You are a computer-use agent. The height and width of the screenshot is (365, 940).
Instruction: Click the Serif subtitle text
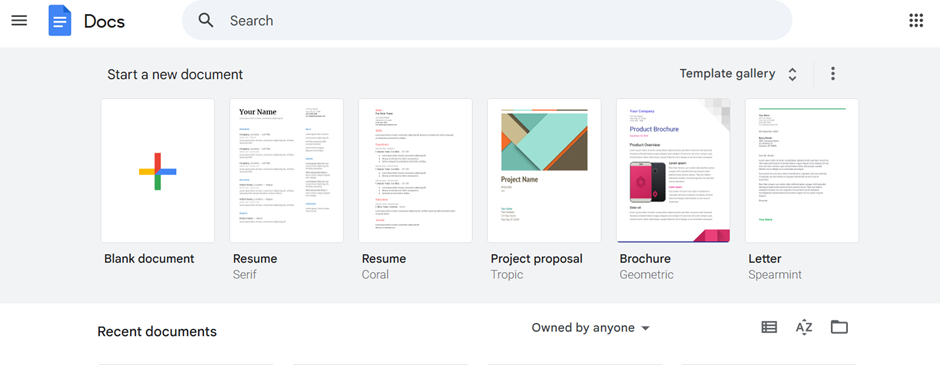point(246,274)
